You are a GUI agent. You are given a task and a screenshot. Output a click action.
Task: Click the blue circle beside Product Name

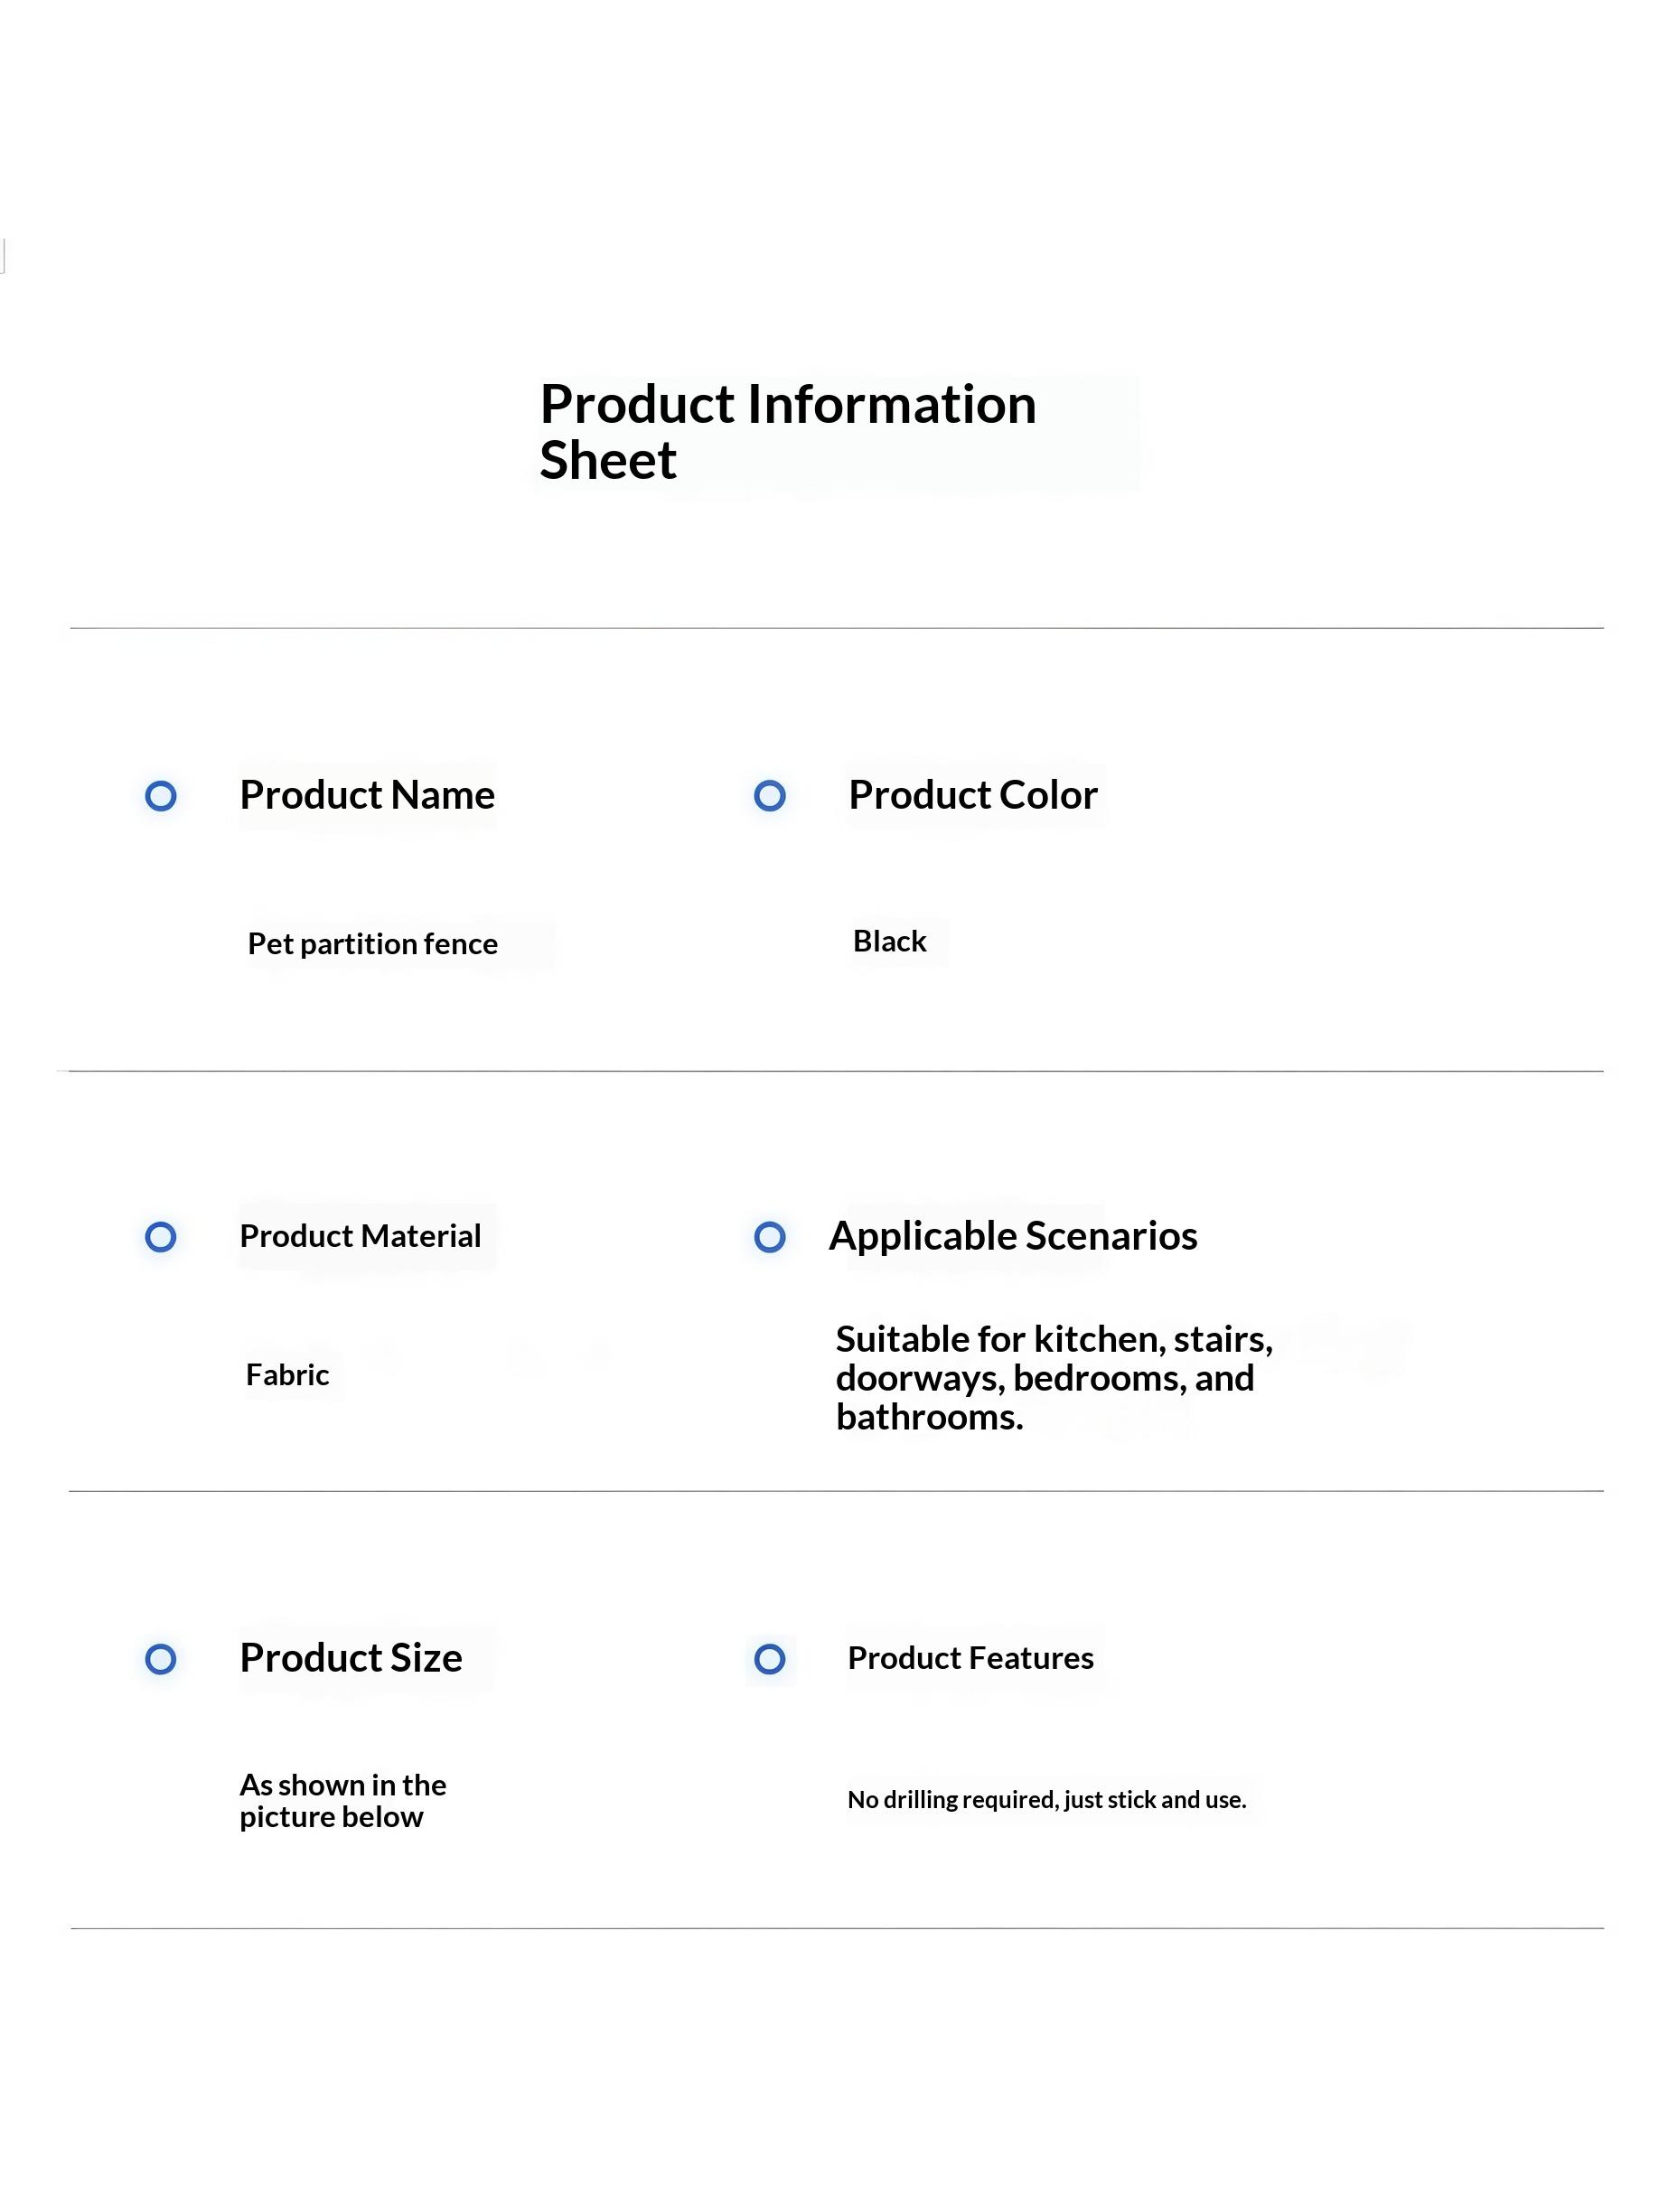(161, 796)
